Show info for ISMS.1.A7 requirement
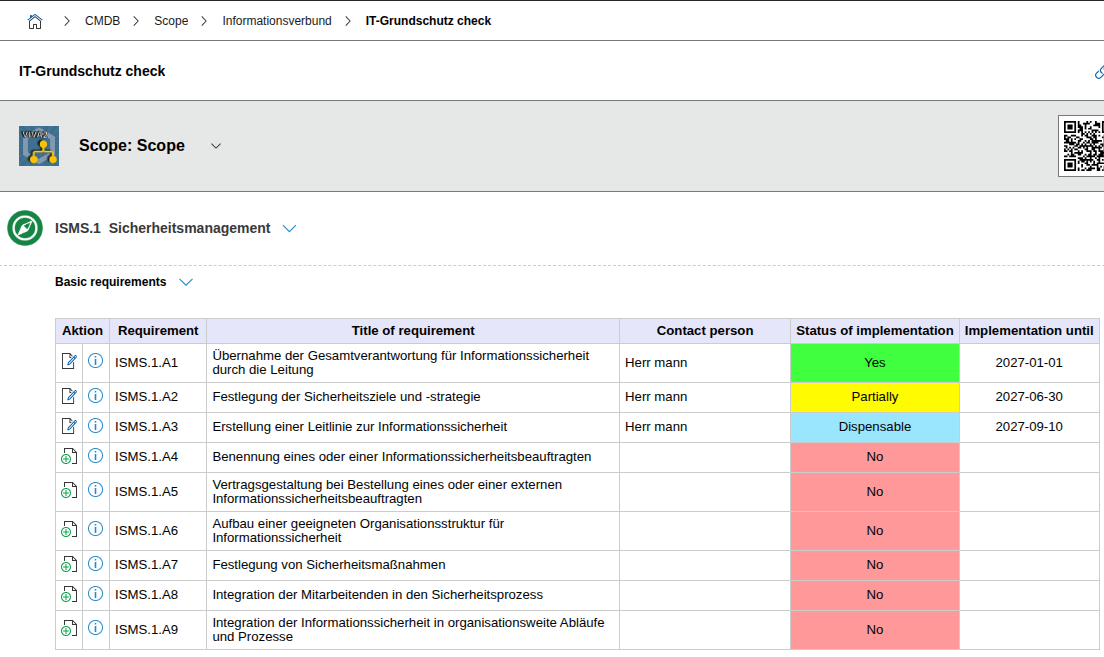The height and width of the screenshot is (657, 1104). click(96, 564)
